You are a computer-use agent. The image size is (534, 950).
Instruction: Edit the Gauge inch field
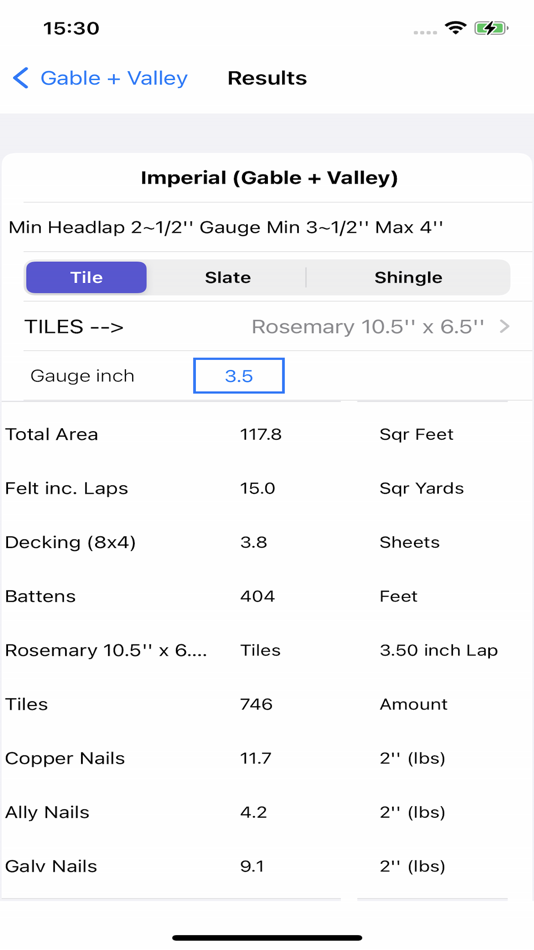[239, 376]
